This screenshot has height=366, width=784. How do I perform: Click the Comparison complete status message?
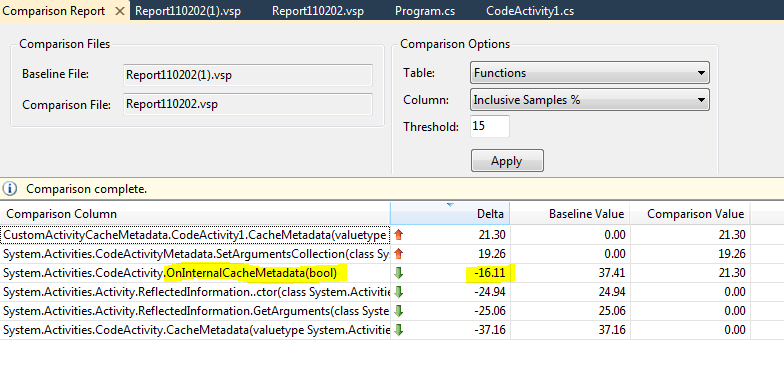pyautogui.click(x=86, y=189)
